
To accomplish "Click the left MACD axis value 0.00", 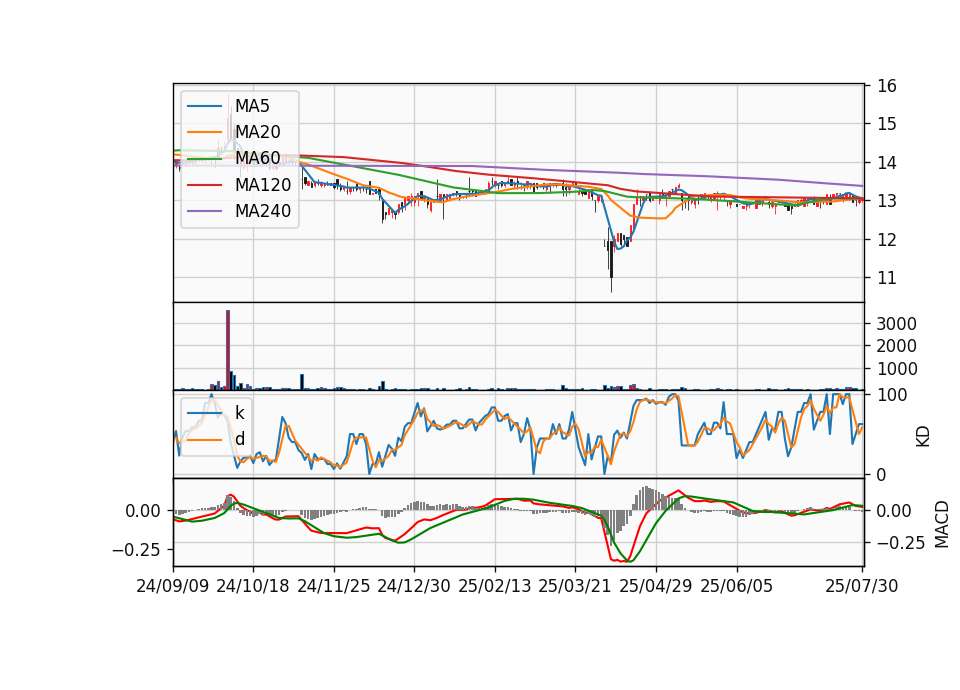I will click(x=143, y=511).
